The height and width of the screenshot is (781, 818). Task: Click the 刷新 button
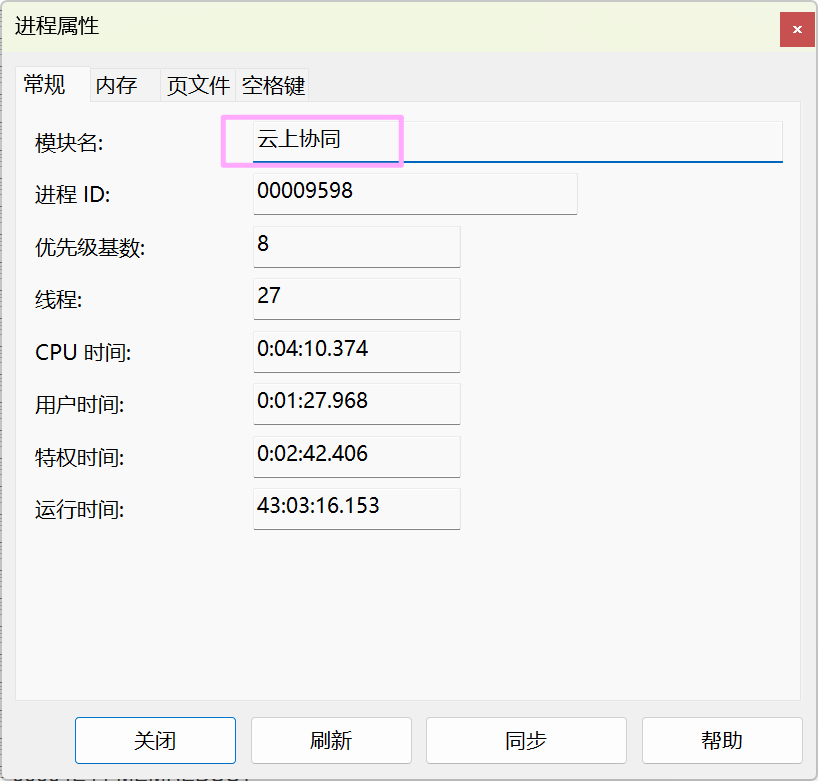(x=331, y=741)
